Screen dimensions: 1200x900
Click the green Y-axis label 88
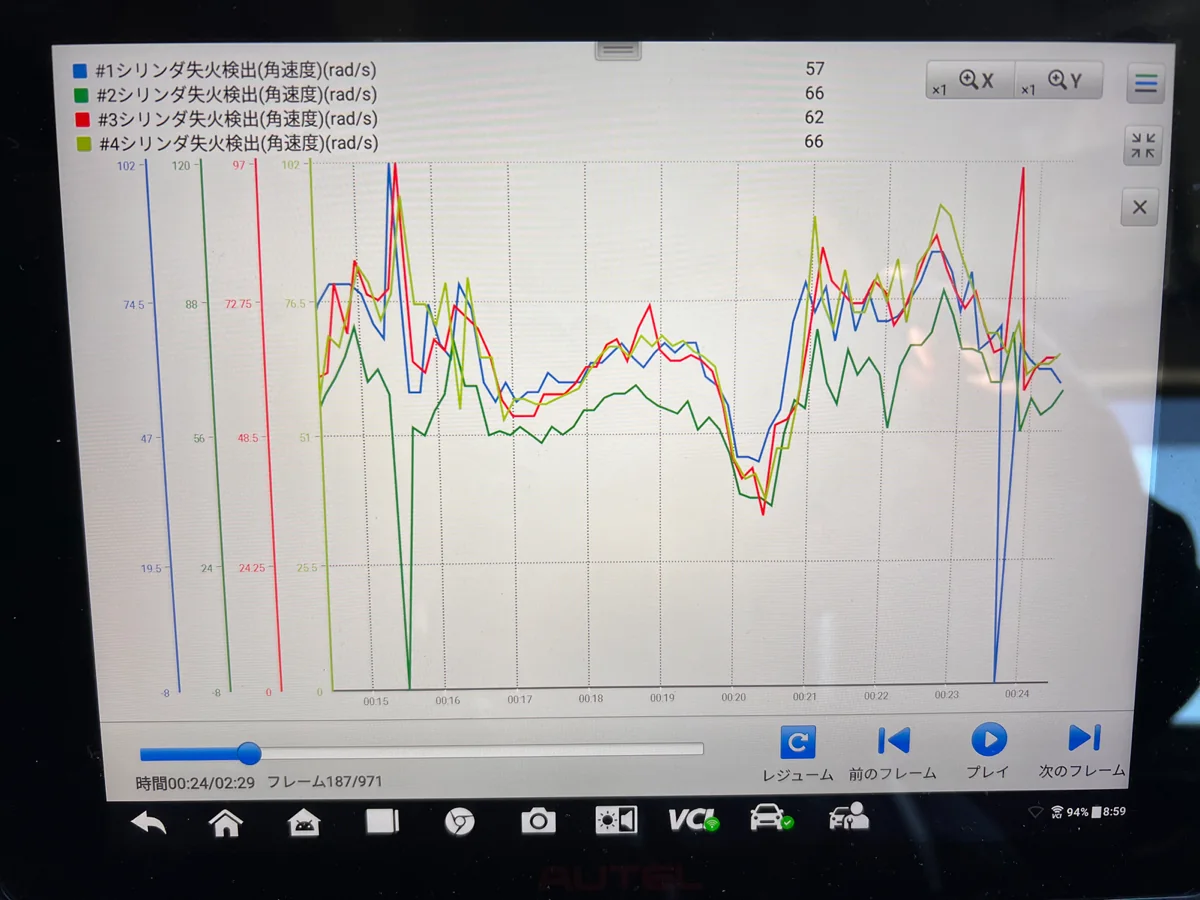coord(193,305)
